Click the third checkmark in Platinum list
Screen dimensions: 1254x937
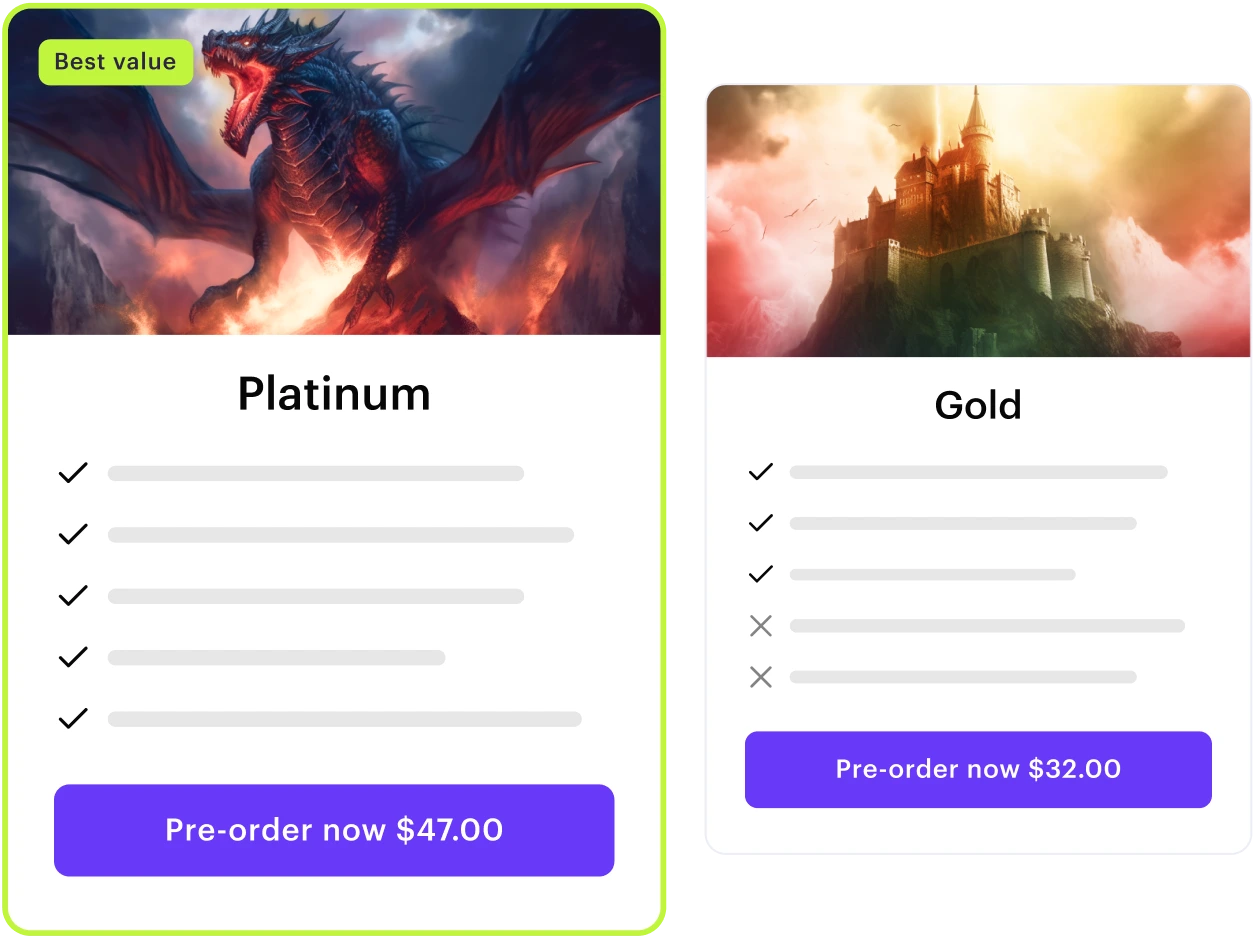(73, 596)
